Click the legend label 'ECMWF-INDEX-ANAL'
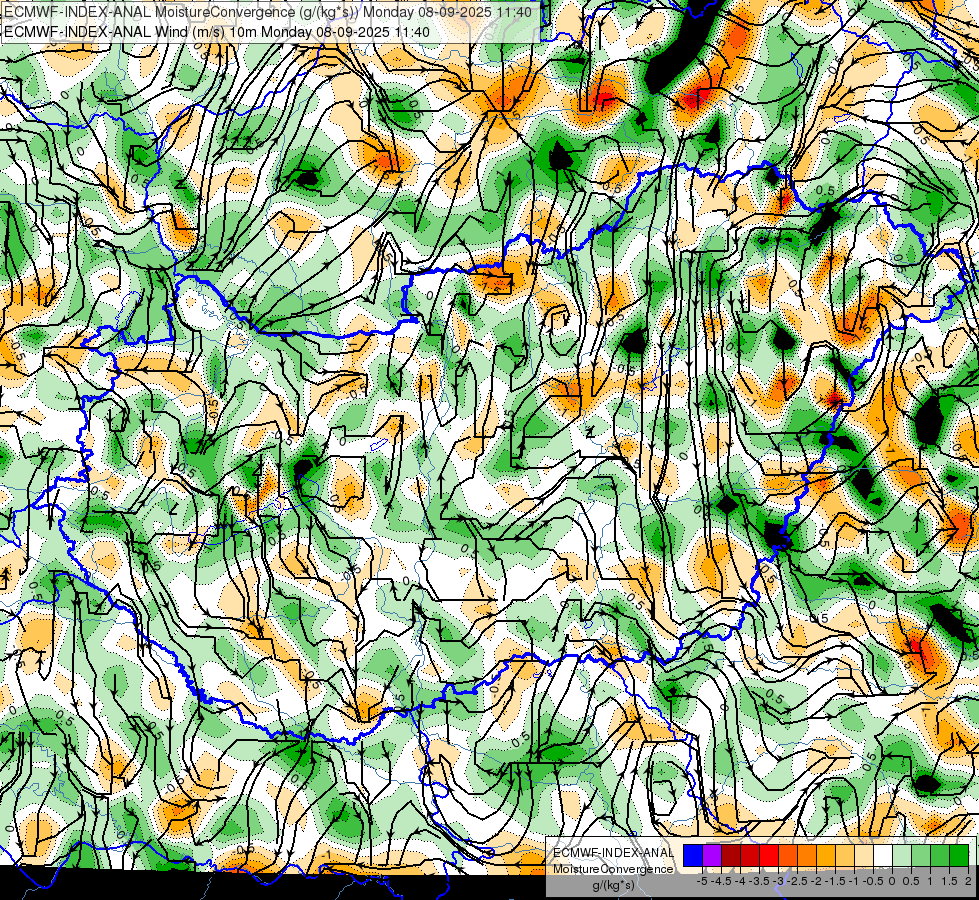 click(613, 853)
